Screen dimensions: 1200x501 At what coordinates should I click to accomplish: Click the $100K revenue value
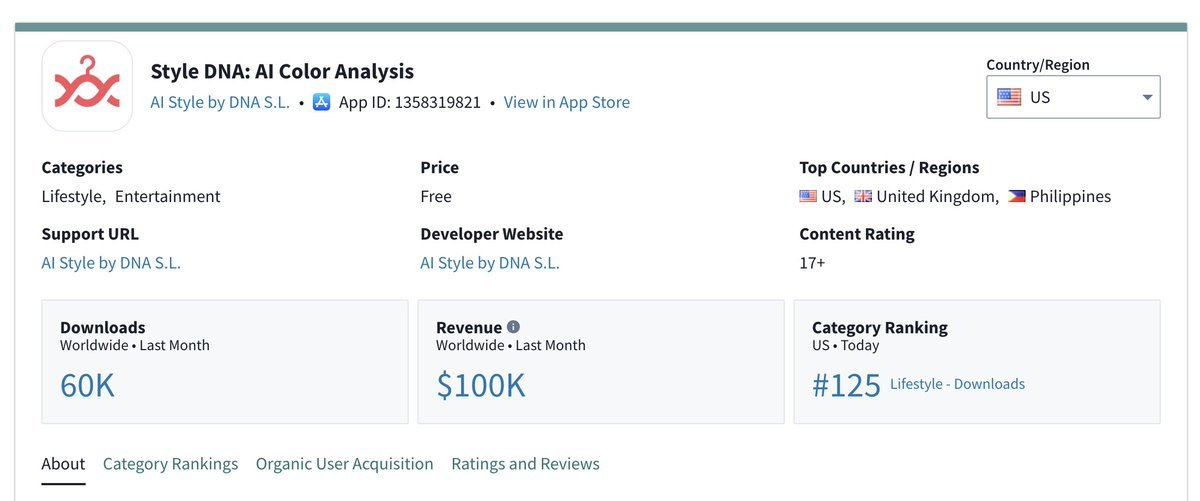480,385
